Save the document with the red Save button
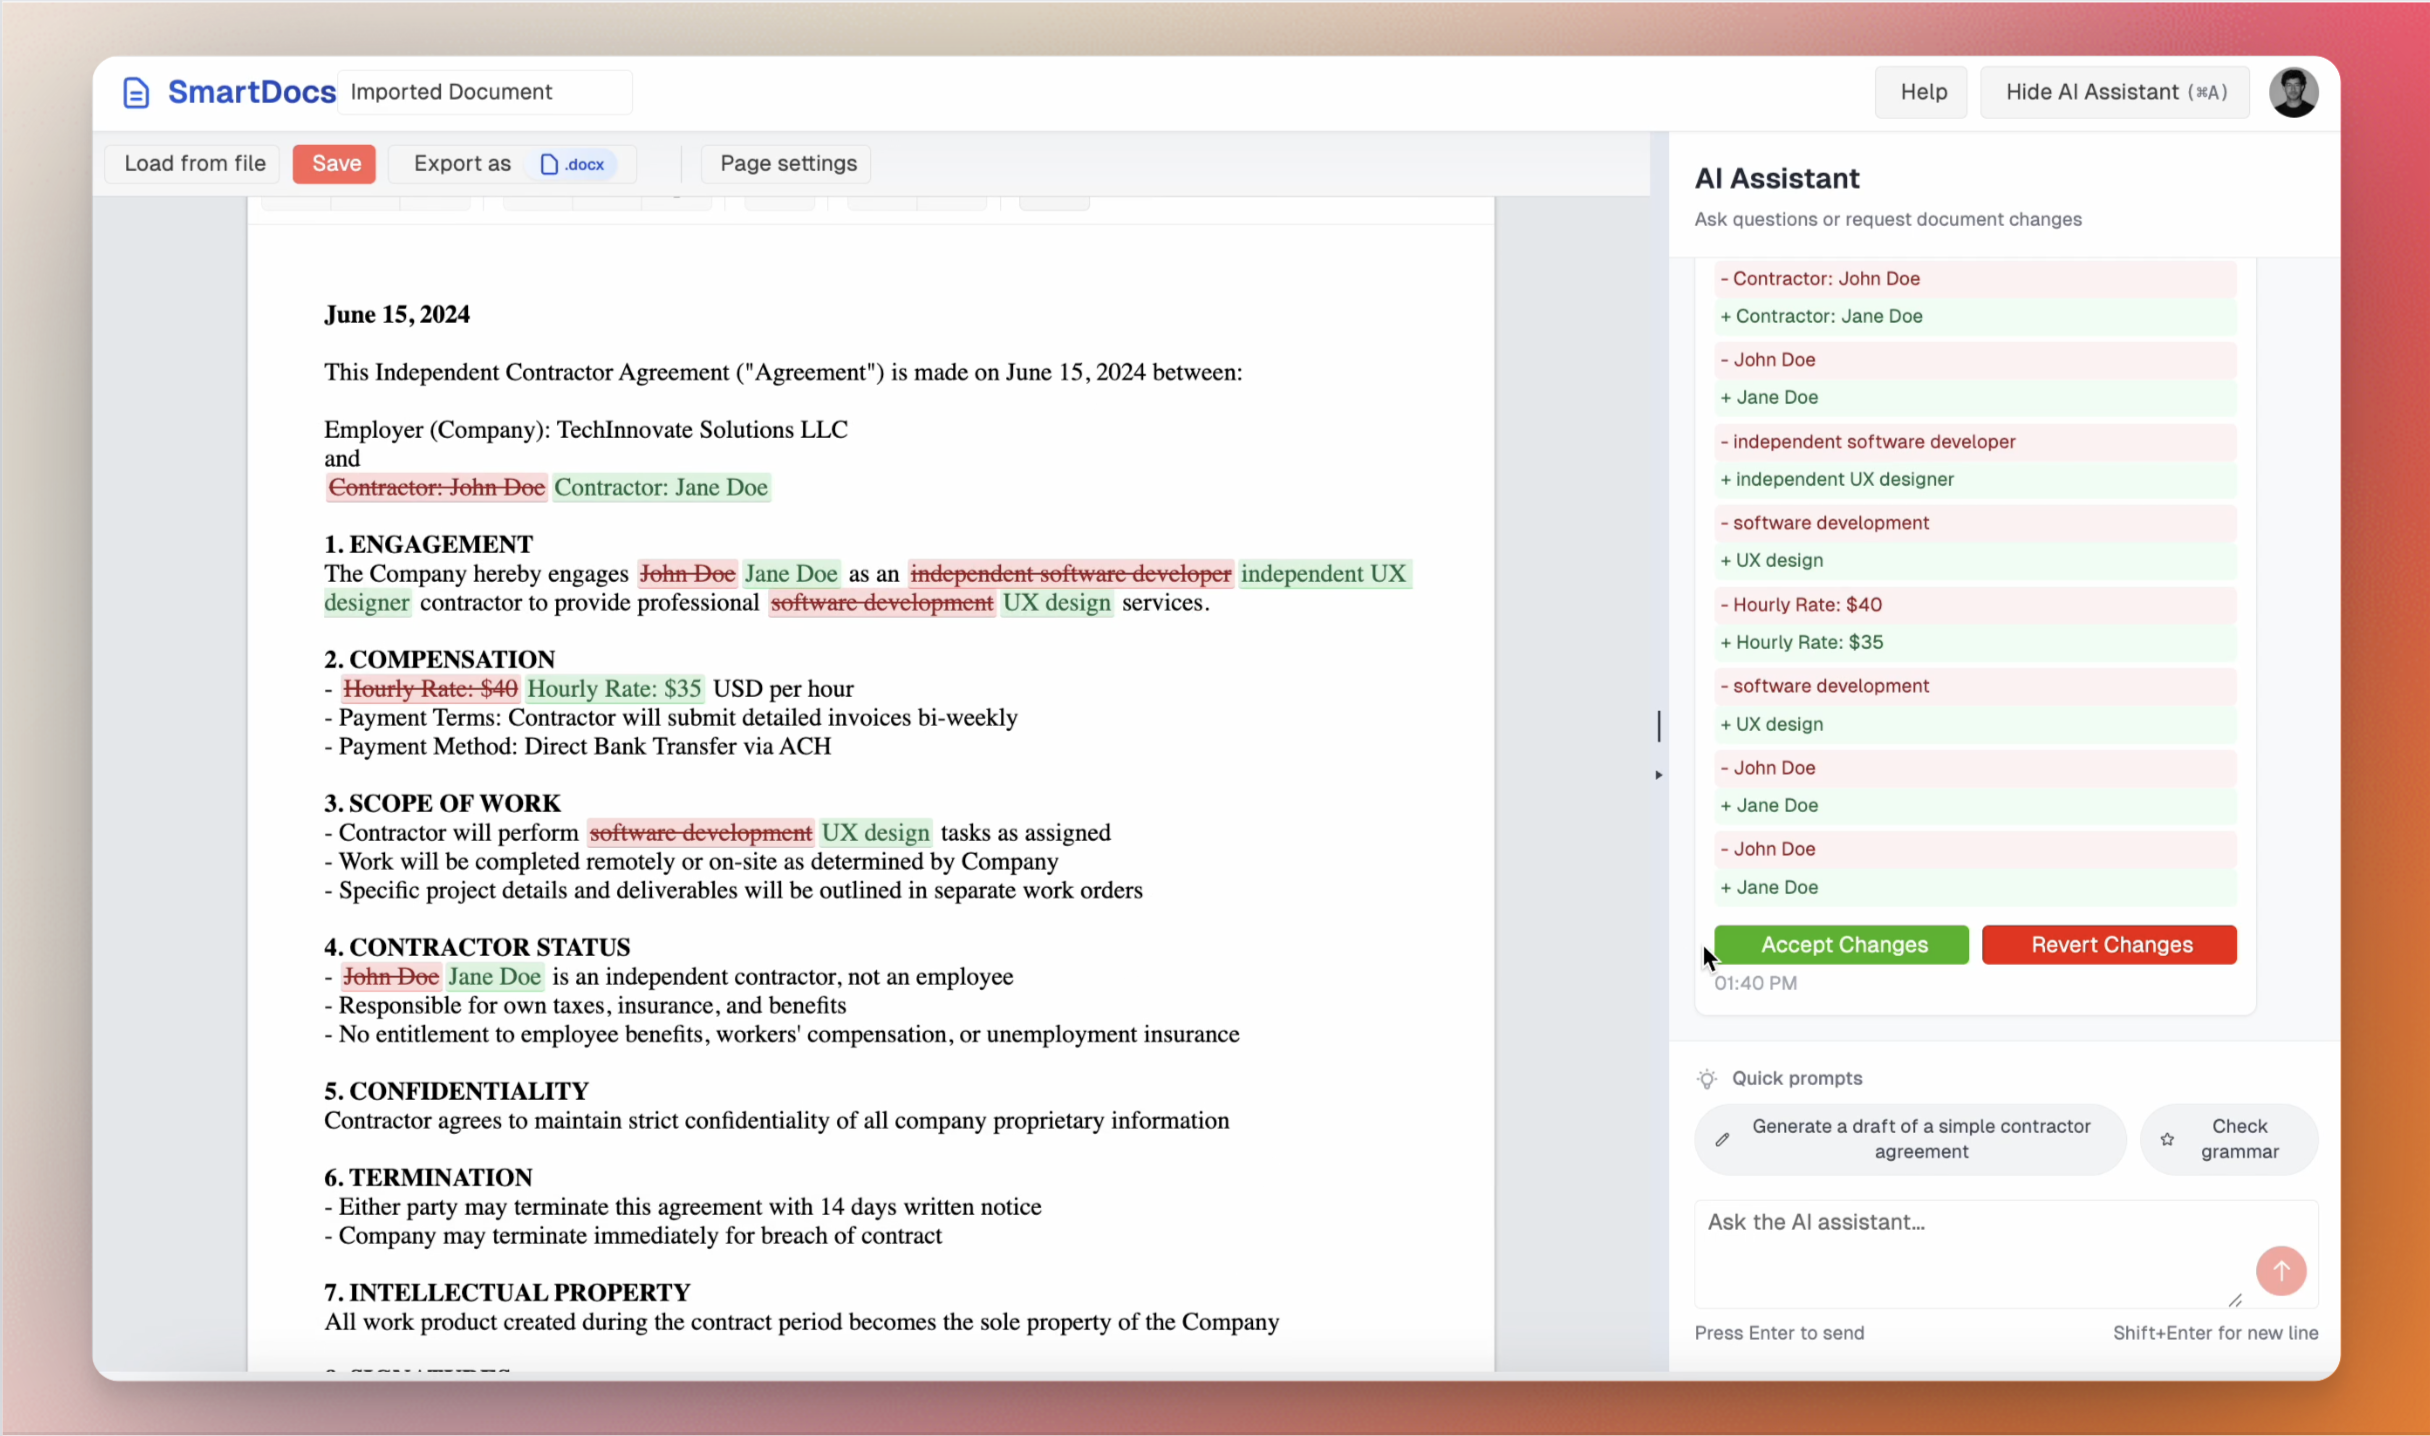2430x1436 pixels. 335,163
